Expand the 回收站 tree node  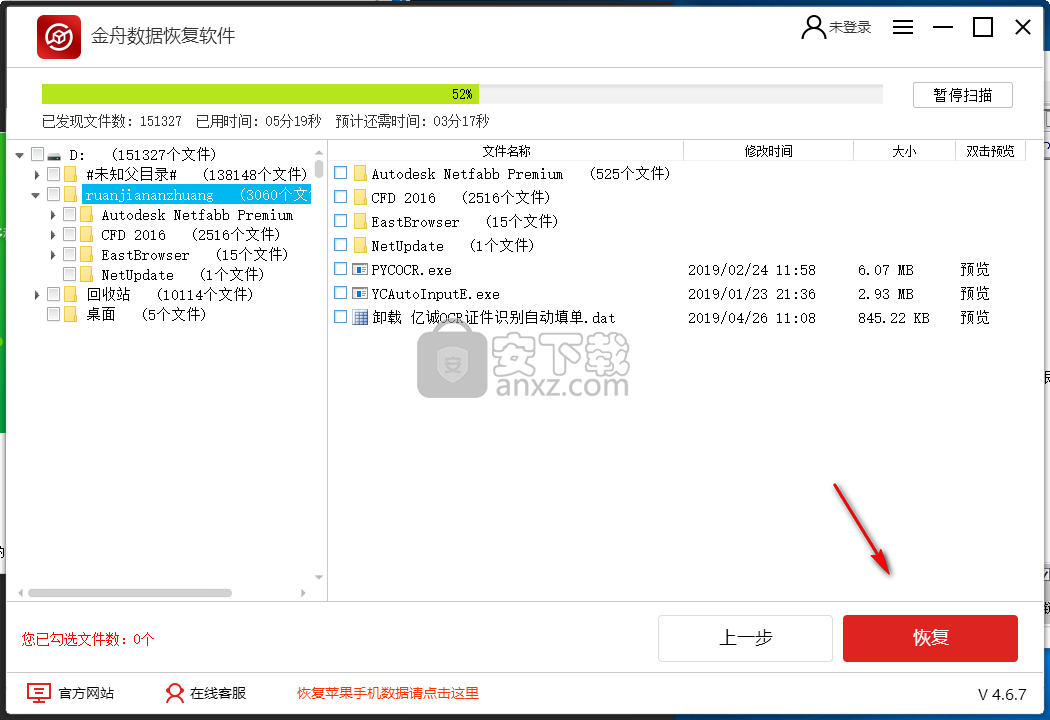(37, 295)
